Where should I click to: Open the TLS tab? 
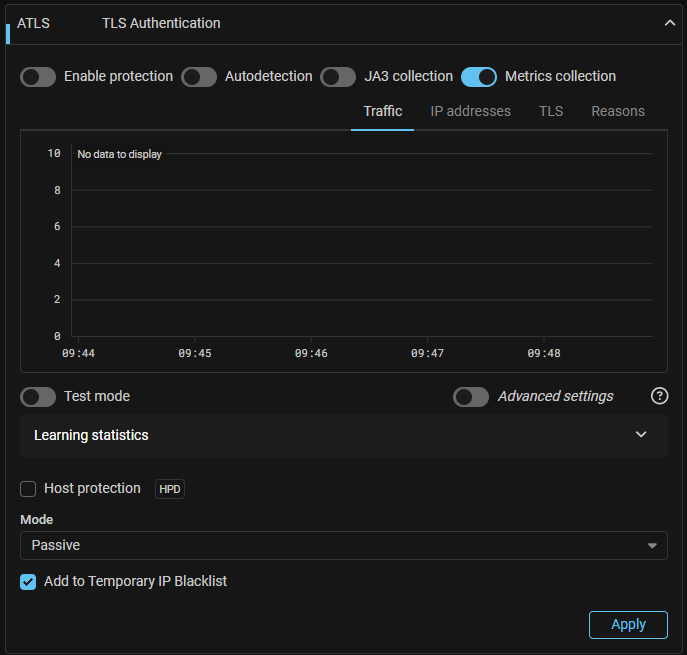(x=551, y=111)
